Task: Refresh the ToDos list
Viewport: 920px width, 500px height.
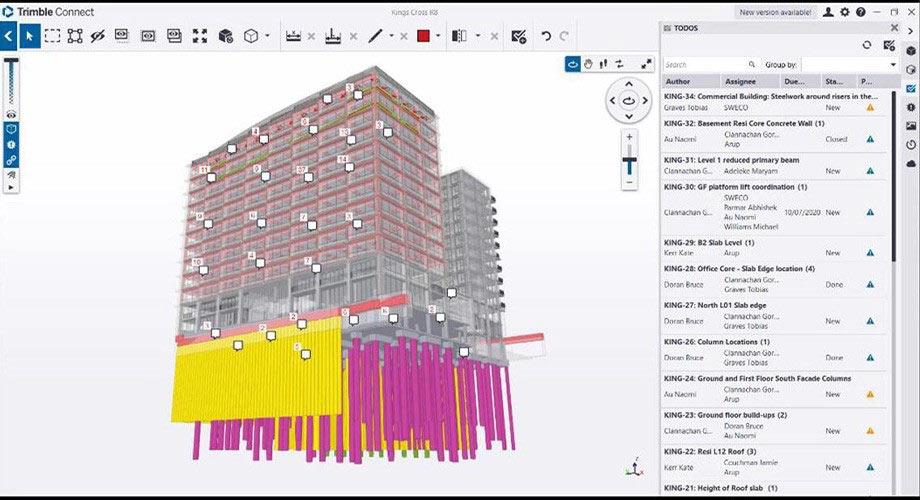Action: point(866,45)
